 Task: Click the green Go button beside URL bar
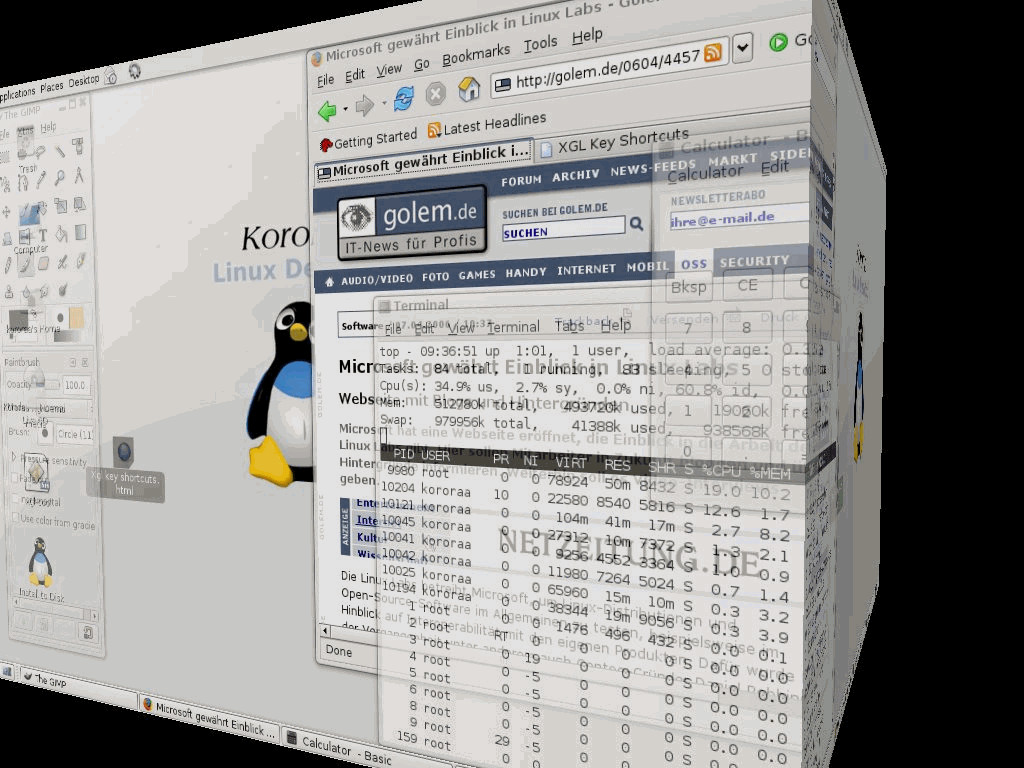pos(778,42)
